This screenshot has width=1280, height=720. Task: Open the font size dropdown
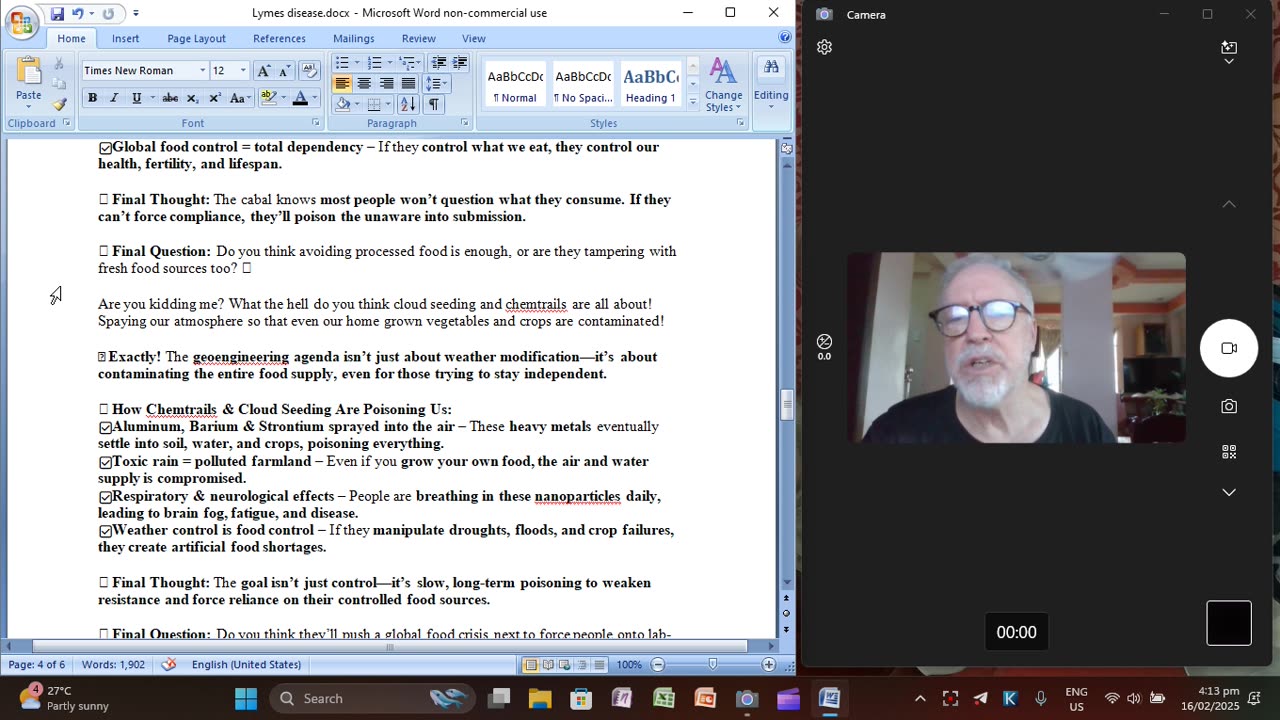[x=242, y=70]
